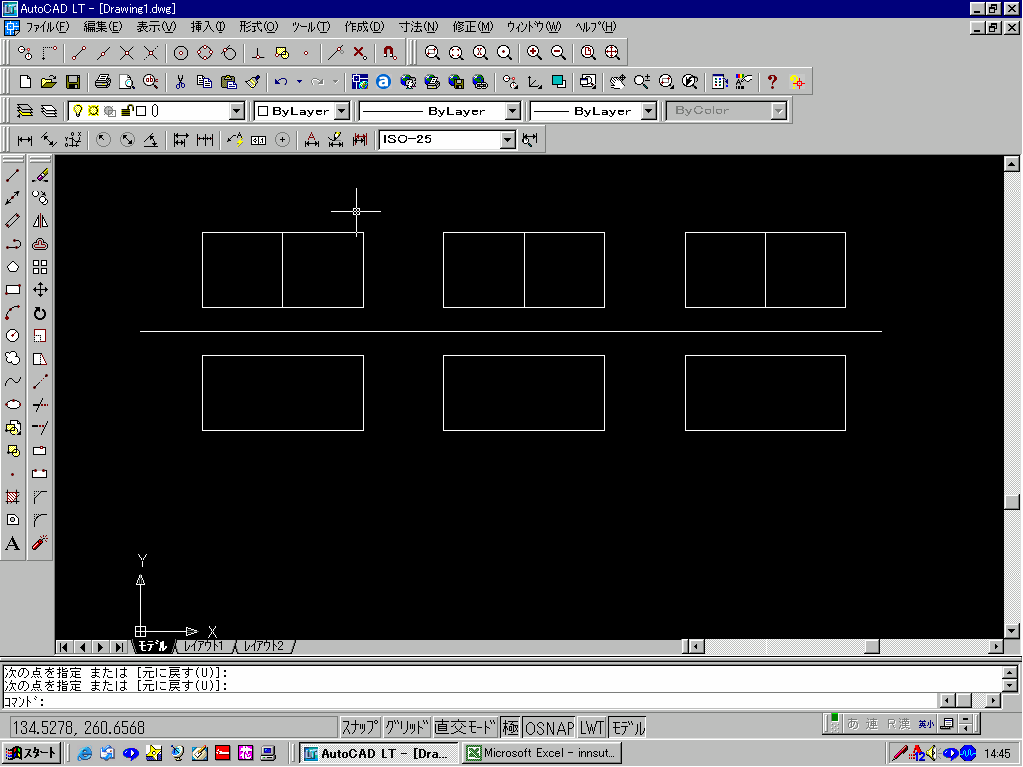
Task: Open the ByLayer linetype dropdown
Action: coord(513,112)
